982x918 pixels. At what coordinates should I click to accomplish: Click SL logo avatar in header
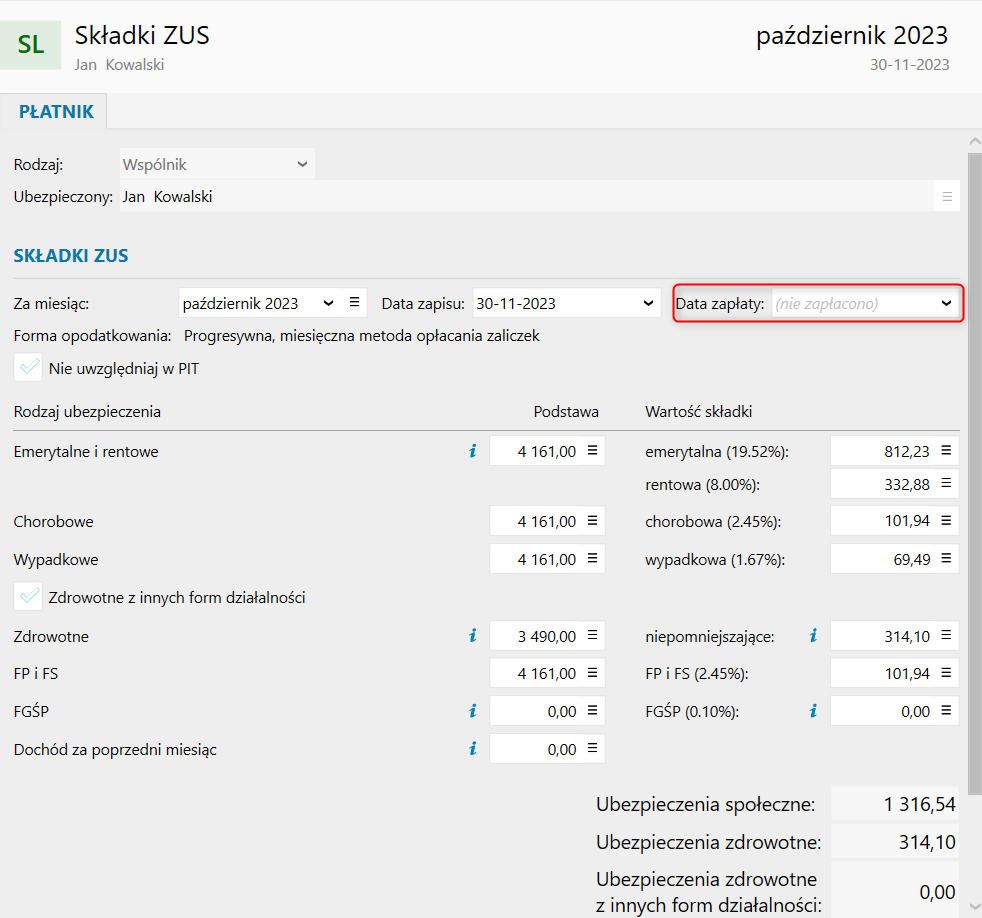31,44
